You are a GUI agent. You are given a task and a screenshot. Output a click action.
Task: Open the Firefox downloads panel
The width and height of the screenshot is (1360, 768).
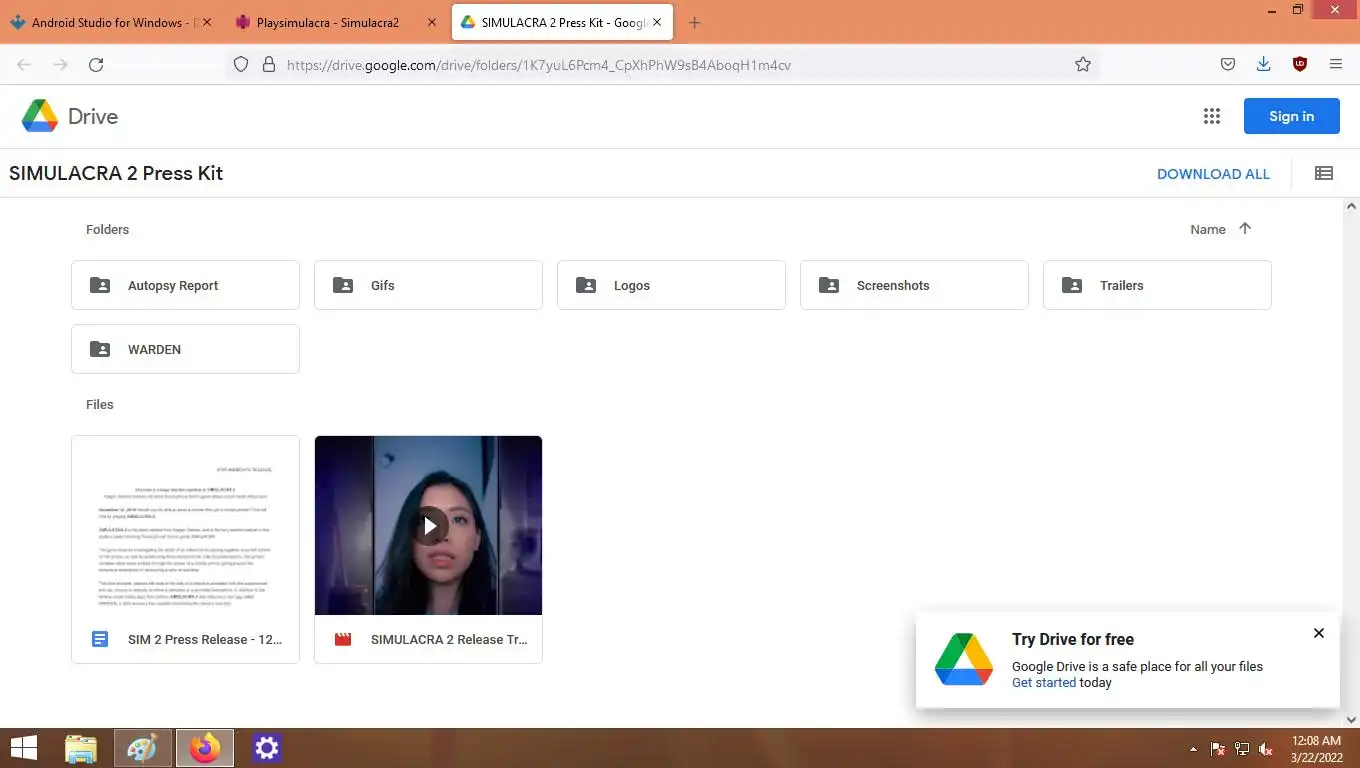pos(1264,65)
